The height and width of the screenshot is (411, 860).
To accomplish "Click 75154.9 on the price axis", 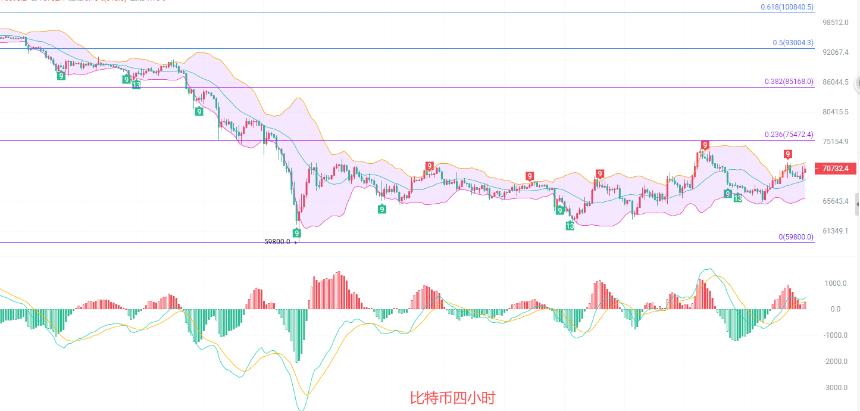I will tap(836, 142).
